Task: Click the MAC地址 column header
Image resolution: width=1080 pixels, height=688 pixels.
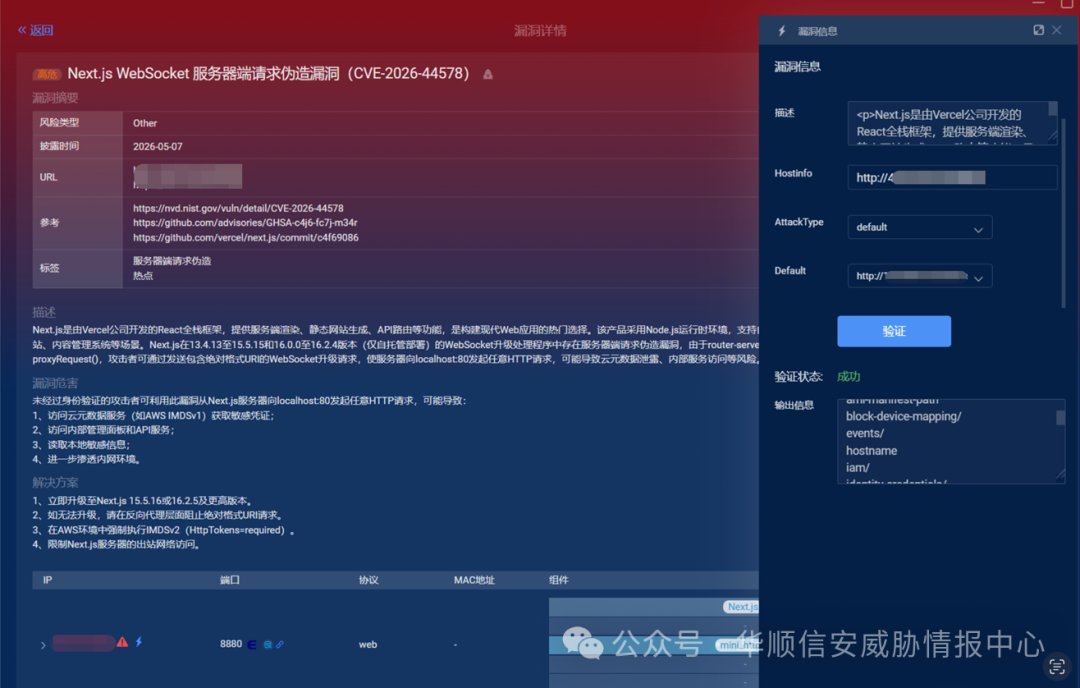Action: (x=474, y=580)
